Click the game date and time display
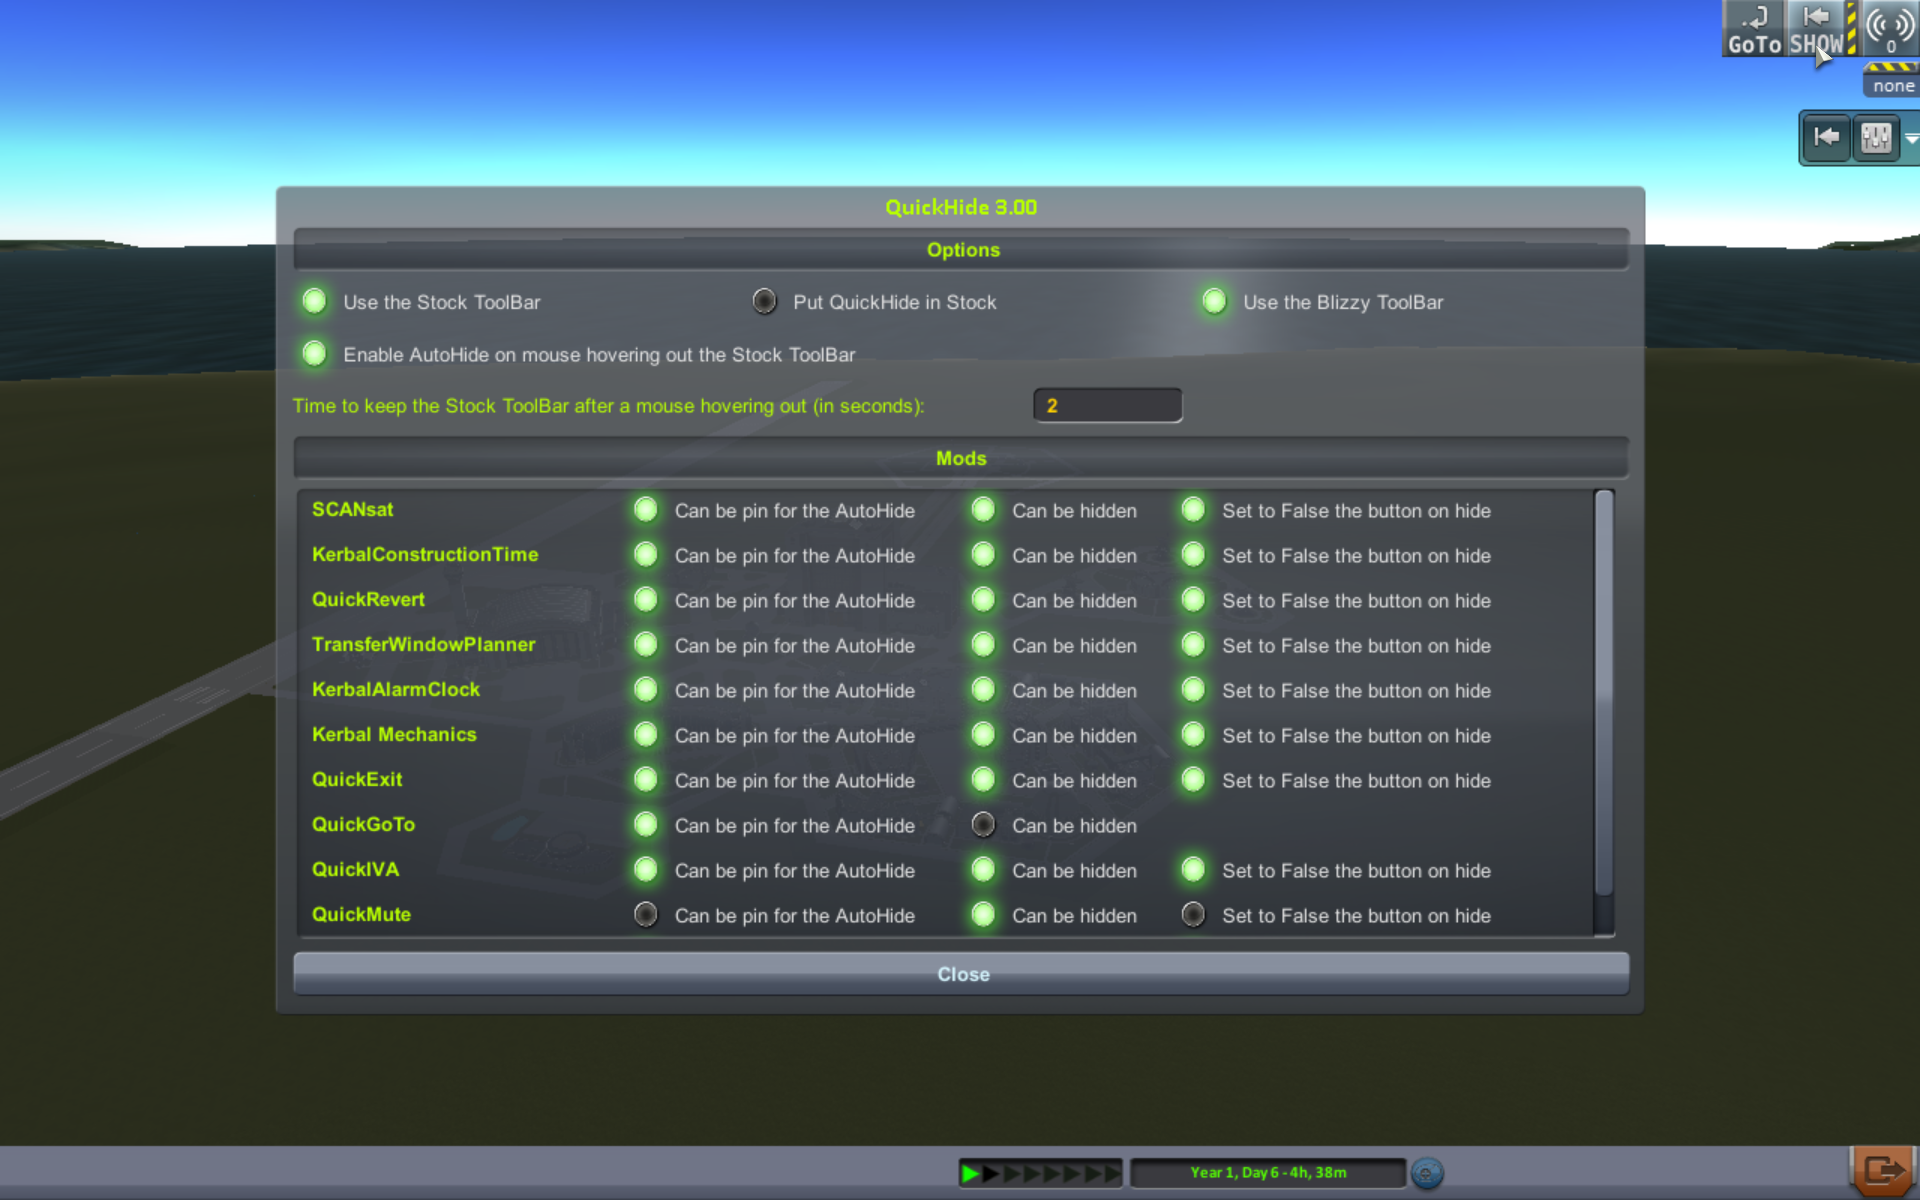This screenshot has width=1920, height=1200. [x=1268, y=1172]
